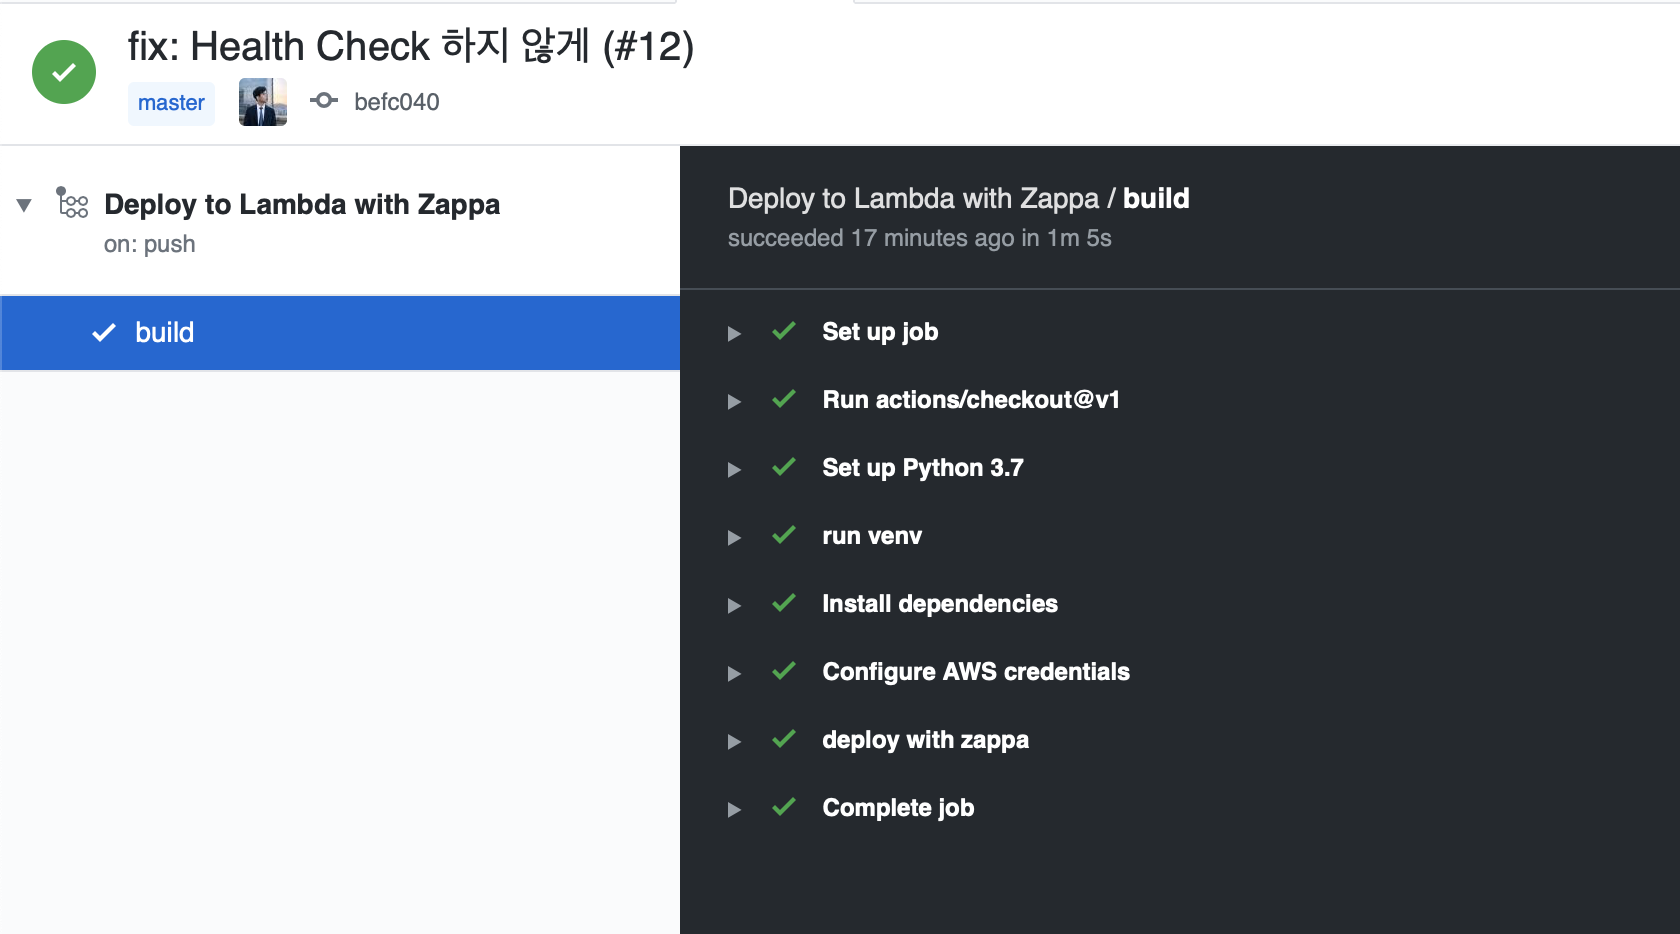Select the build job in the sidebar

tap(340, 333)
